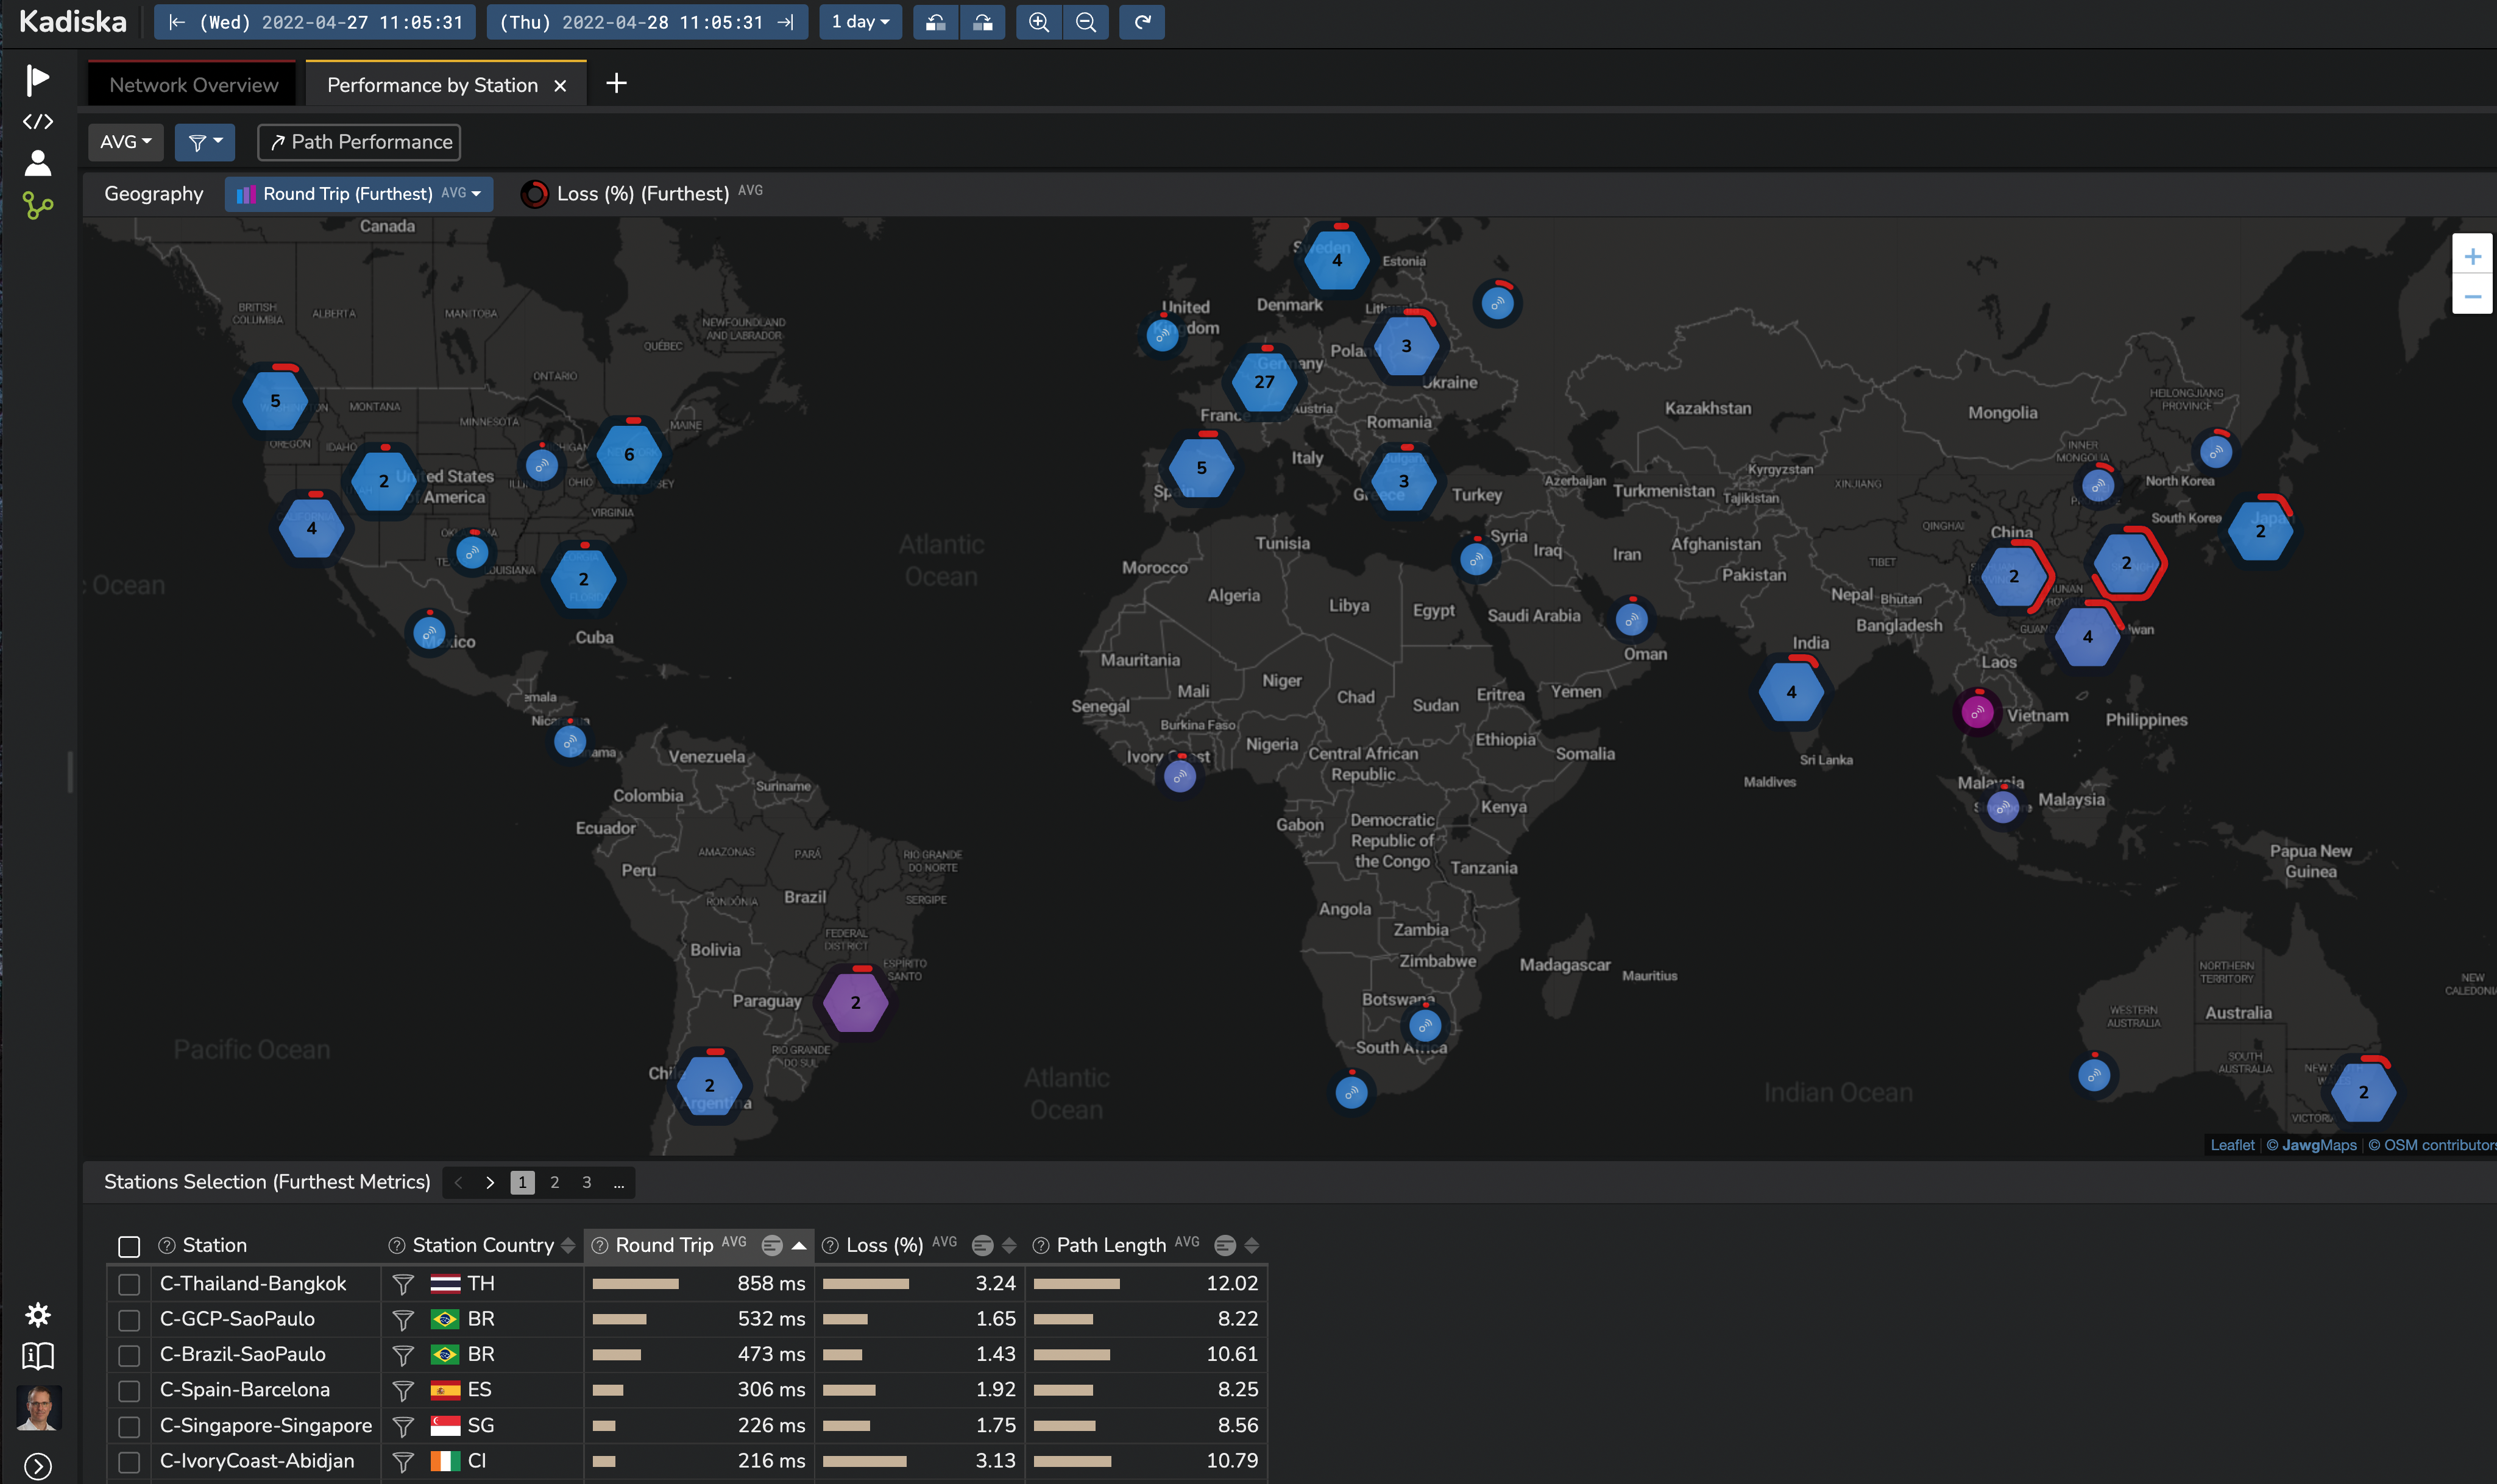
Task: Go to page 2 of the stations list
Action: (x=555, y=1182)
